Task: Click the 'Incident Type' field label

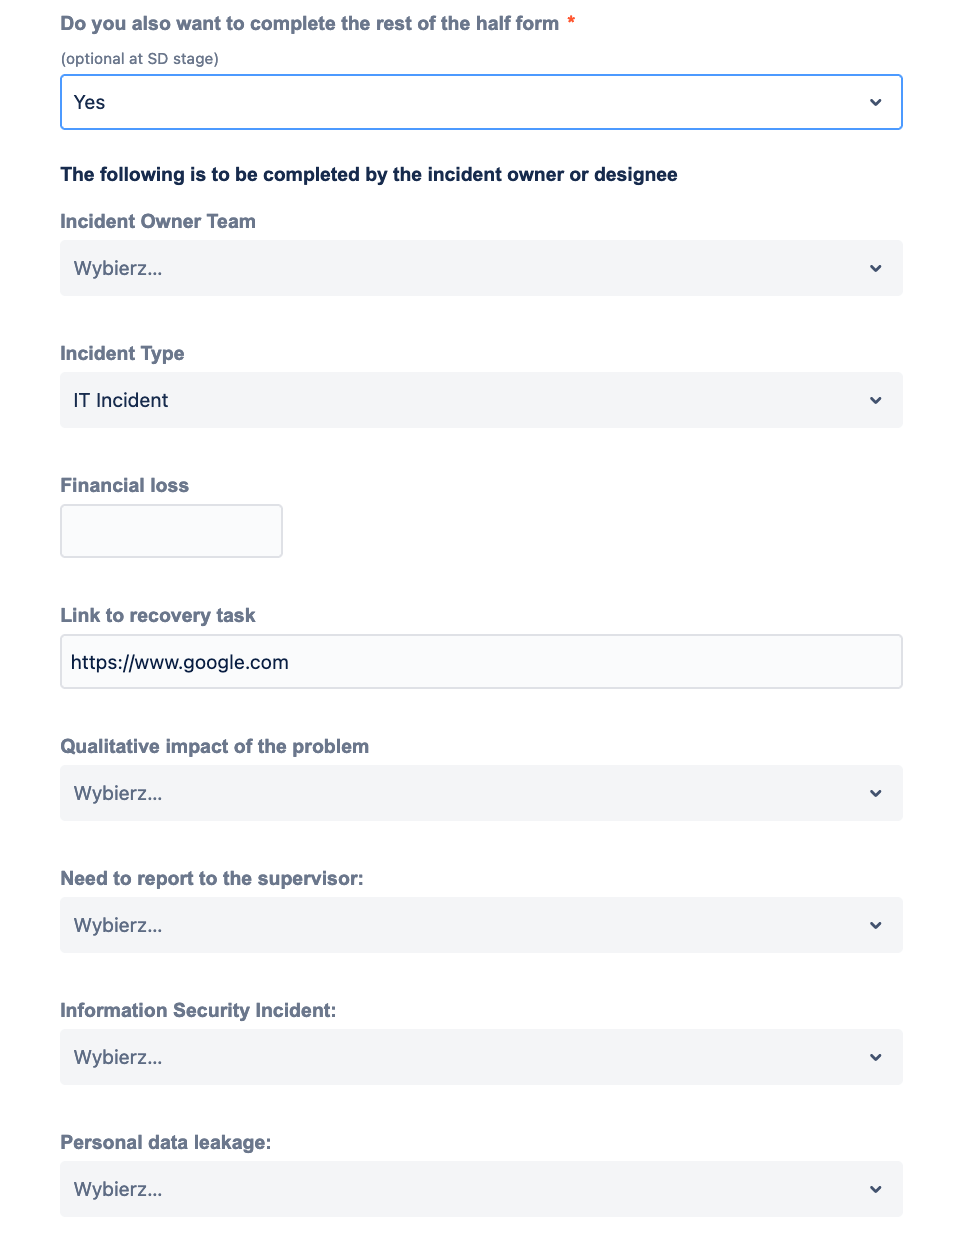Action: pos(122,353)
